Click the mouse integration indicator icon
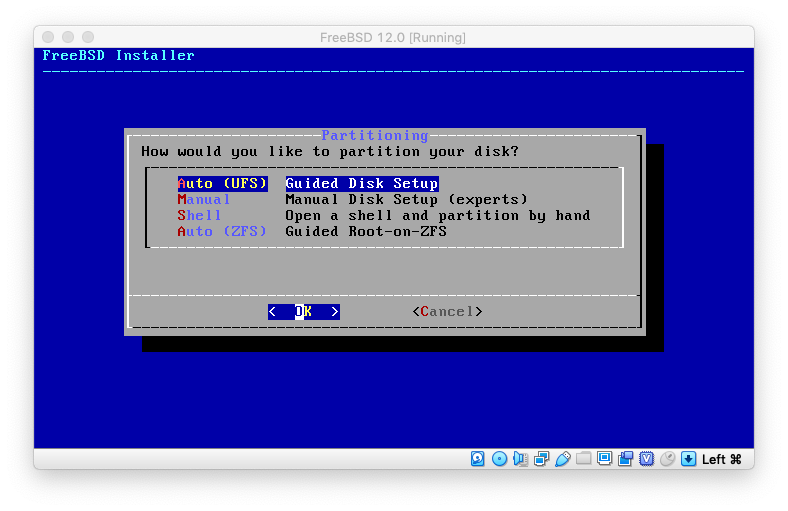 coord(667,459)
